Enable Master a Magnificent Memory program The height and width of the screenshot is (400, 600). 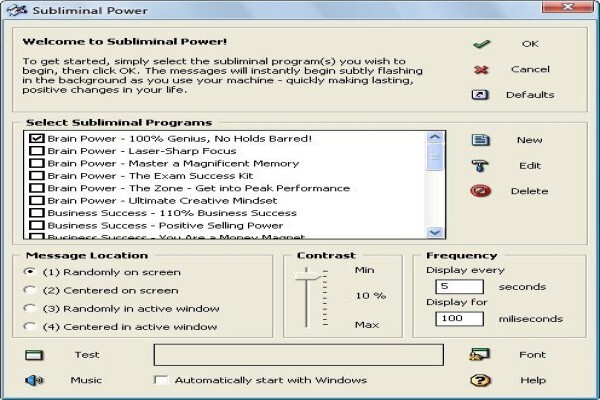click(37, 163)
